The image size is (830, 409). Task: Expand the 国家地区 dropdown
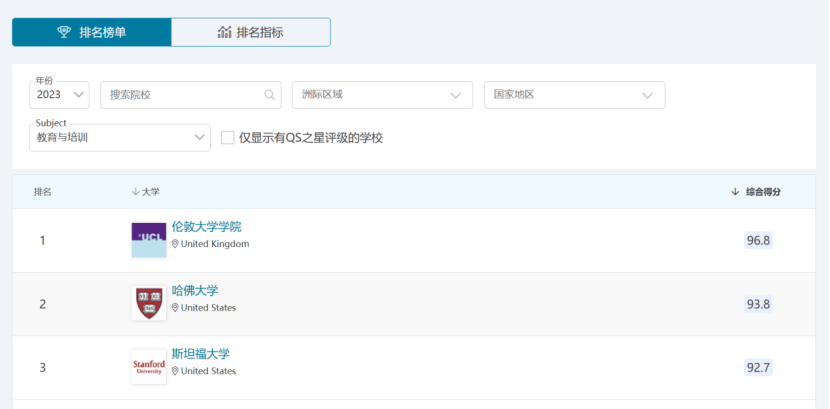[x=574, y=95]
